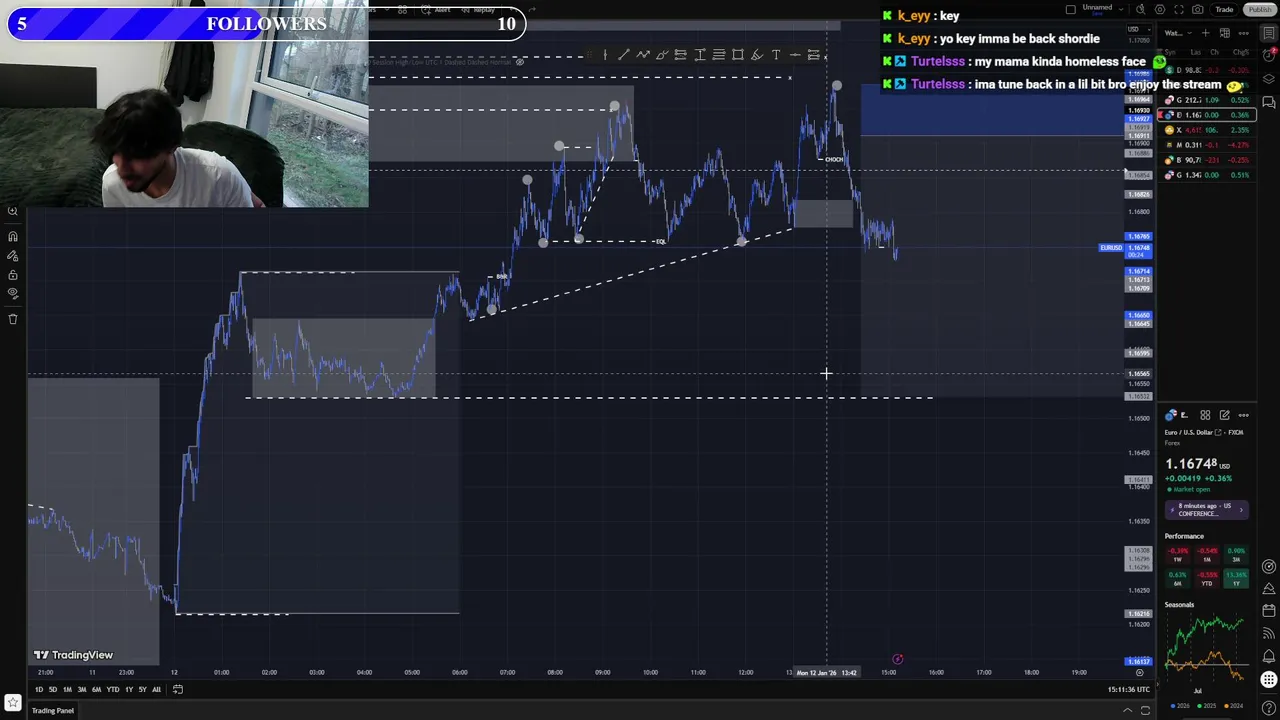
Task: Open the Trading Panel tab
Action: 52,710
